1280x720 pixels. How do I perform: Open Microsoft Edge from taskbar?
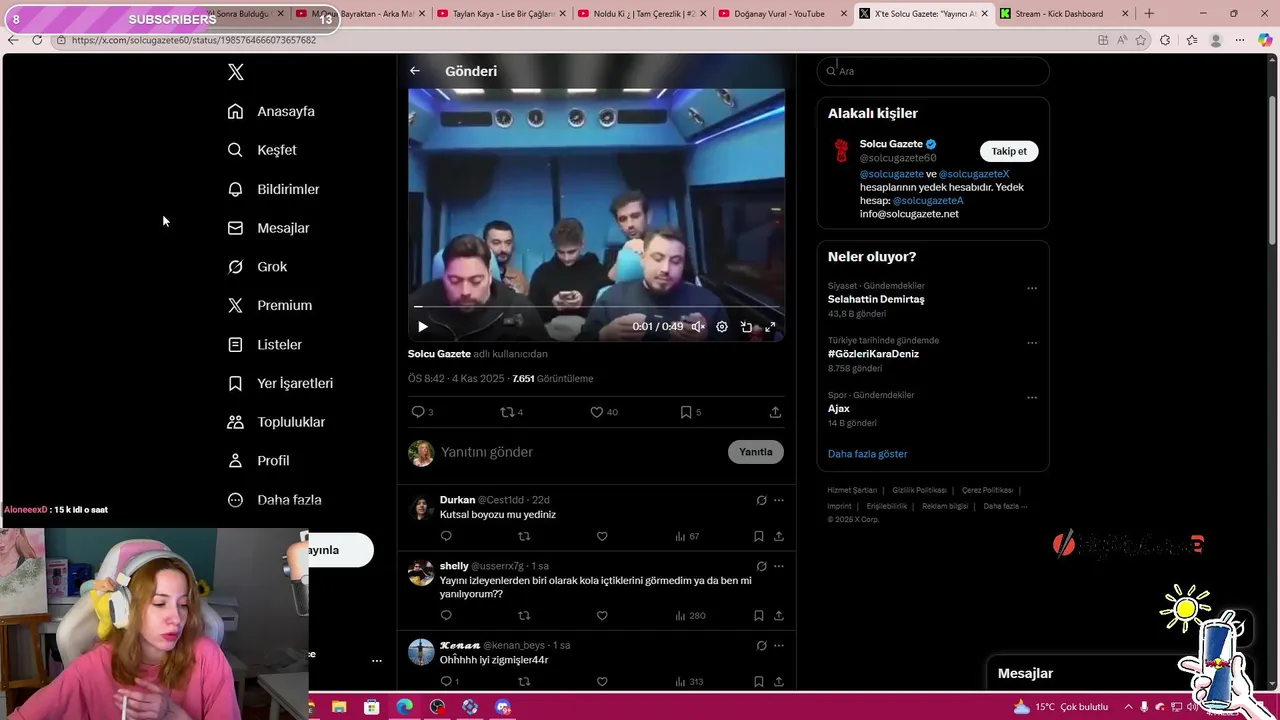click(x=404, y=707)
